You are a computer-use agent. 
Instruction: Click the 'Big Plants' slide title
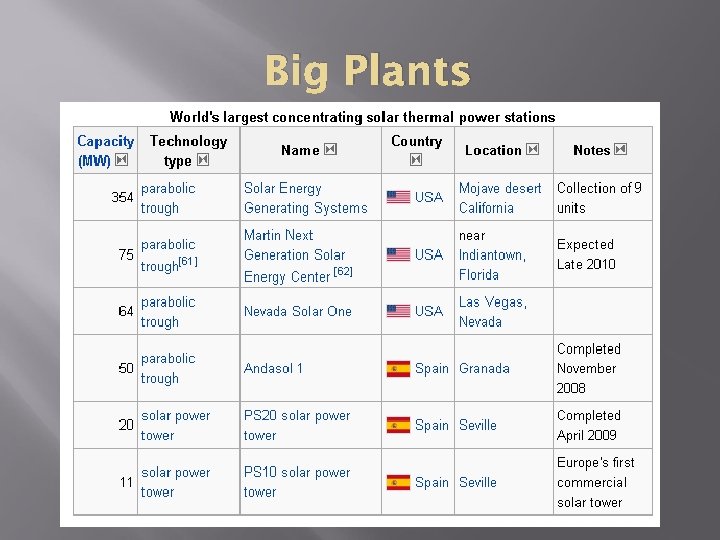367,71
